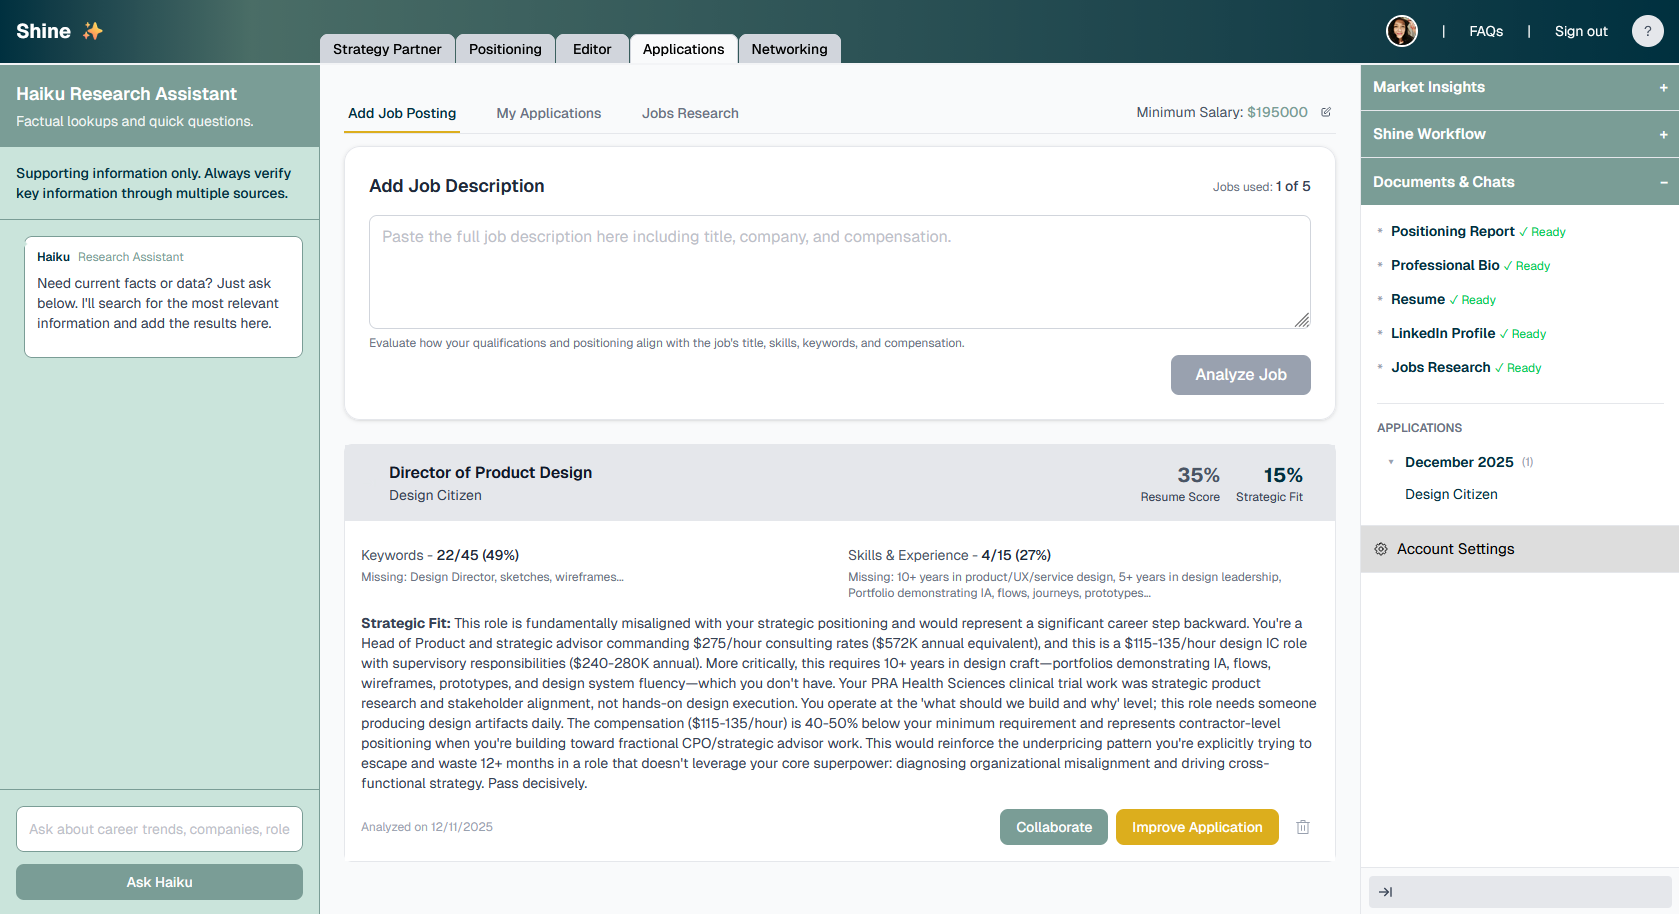Click the 15% Strategic Fit value
The width and height of the screenshot is (1679, 914).
[1283, 475]
